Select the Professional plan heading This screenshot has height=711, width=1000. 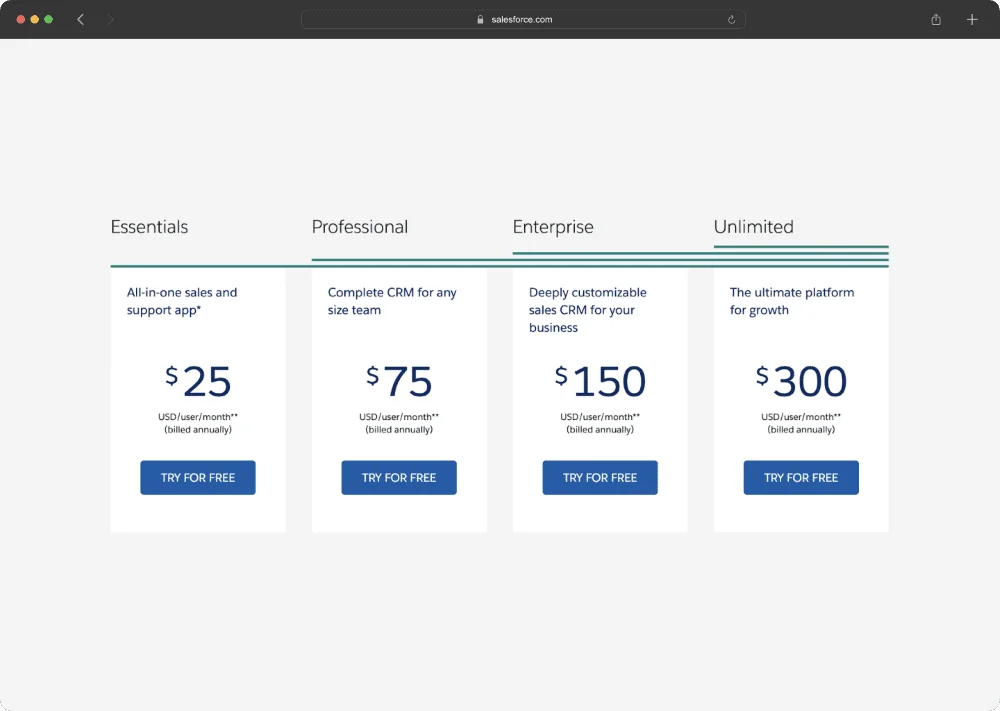360,227
